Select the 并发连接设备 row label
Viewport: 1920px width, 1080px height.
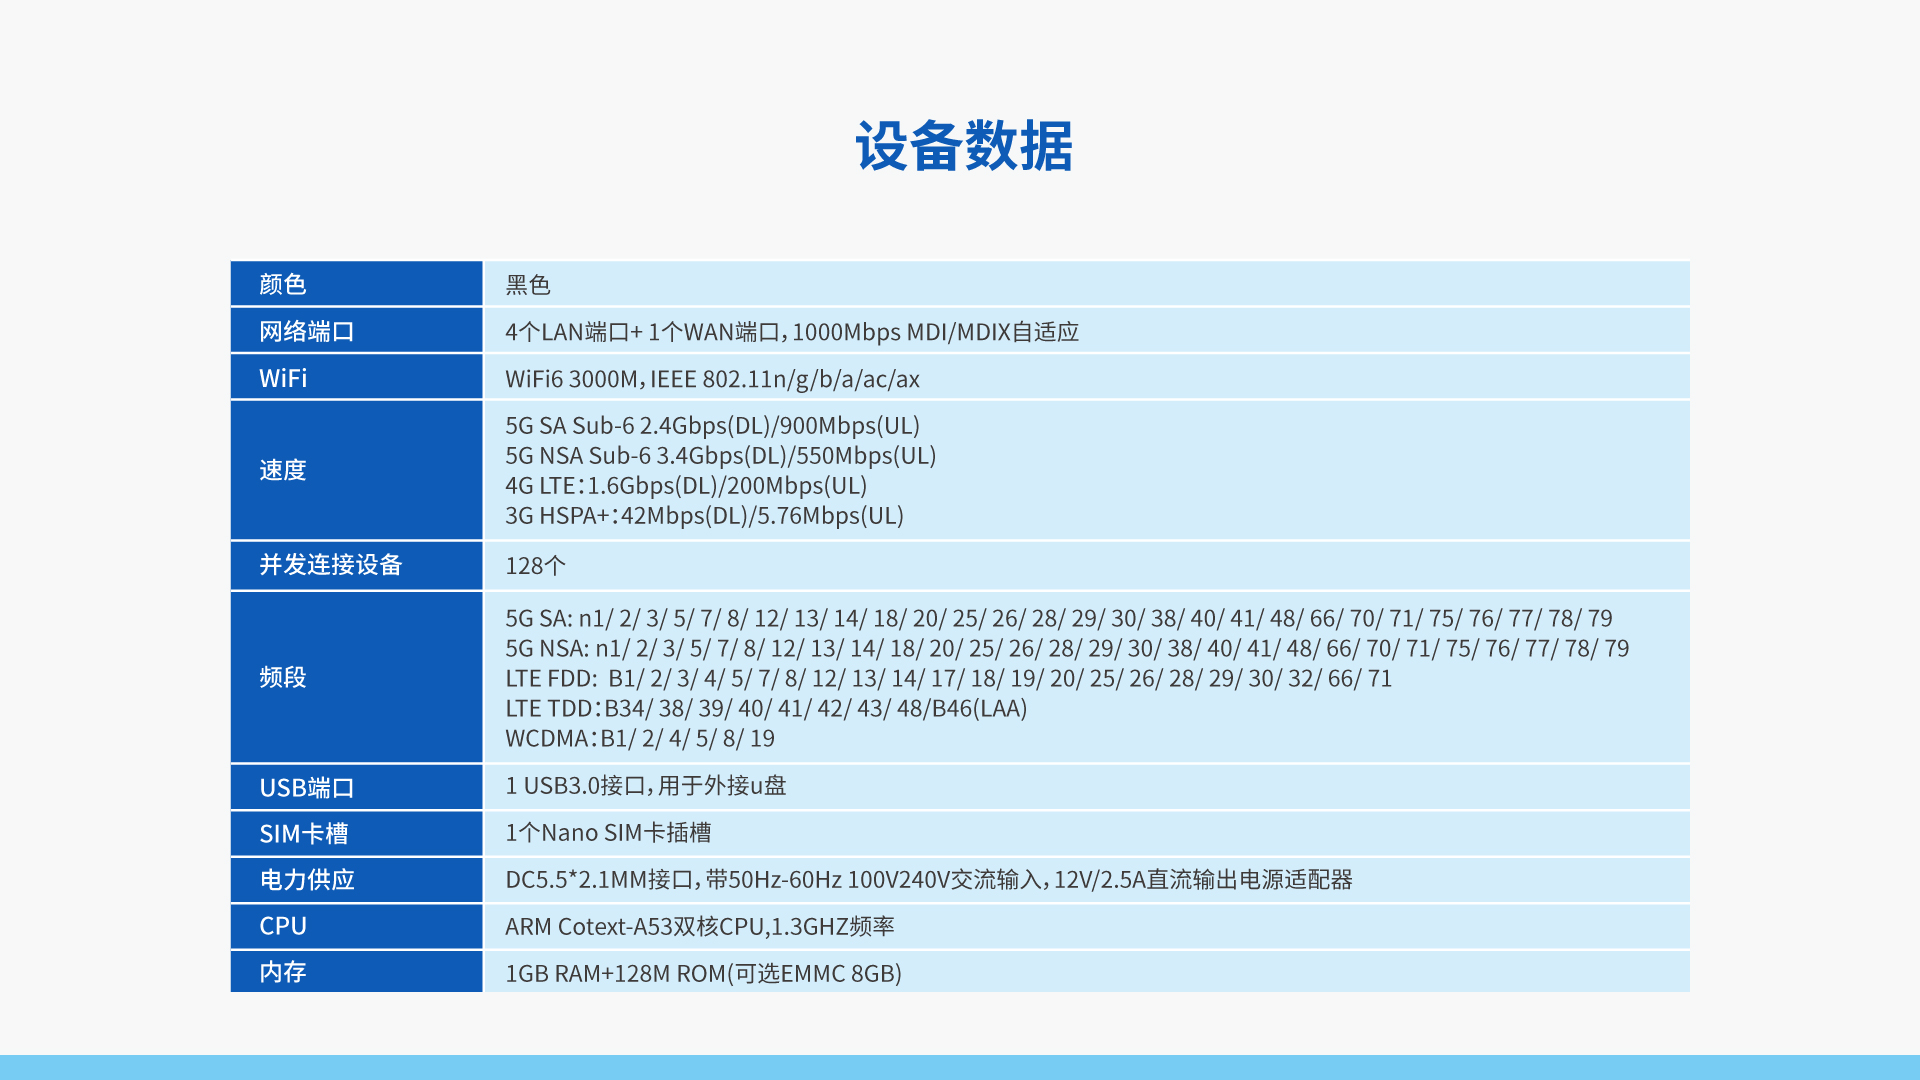(330, 565)
